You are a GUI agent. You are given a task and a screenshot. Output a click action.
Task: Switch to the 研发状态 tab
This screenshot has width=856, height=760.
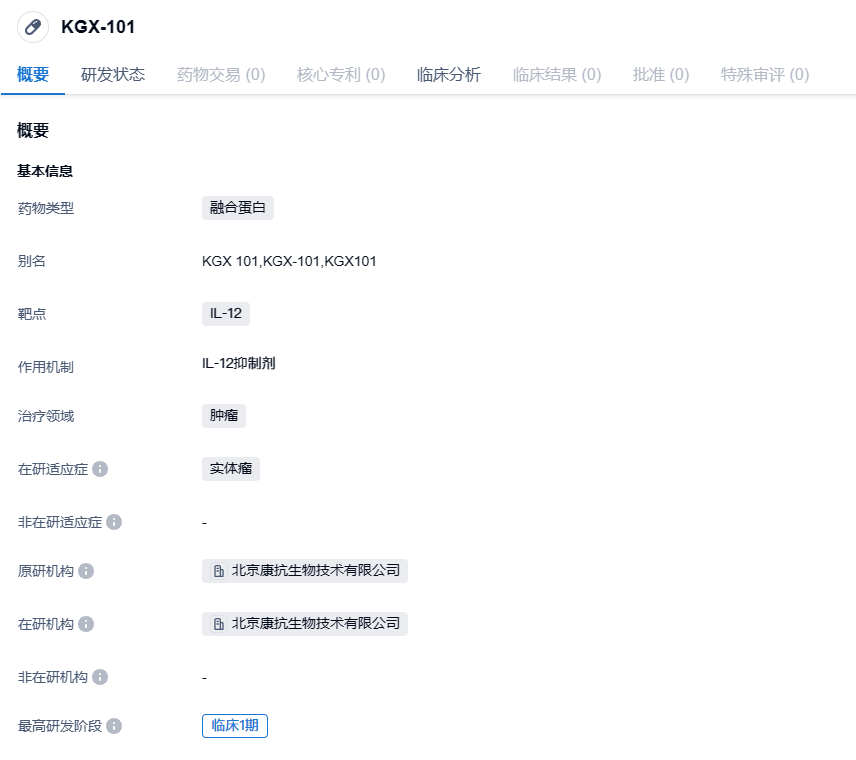112,74
